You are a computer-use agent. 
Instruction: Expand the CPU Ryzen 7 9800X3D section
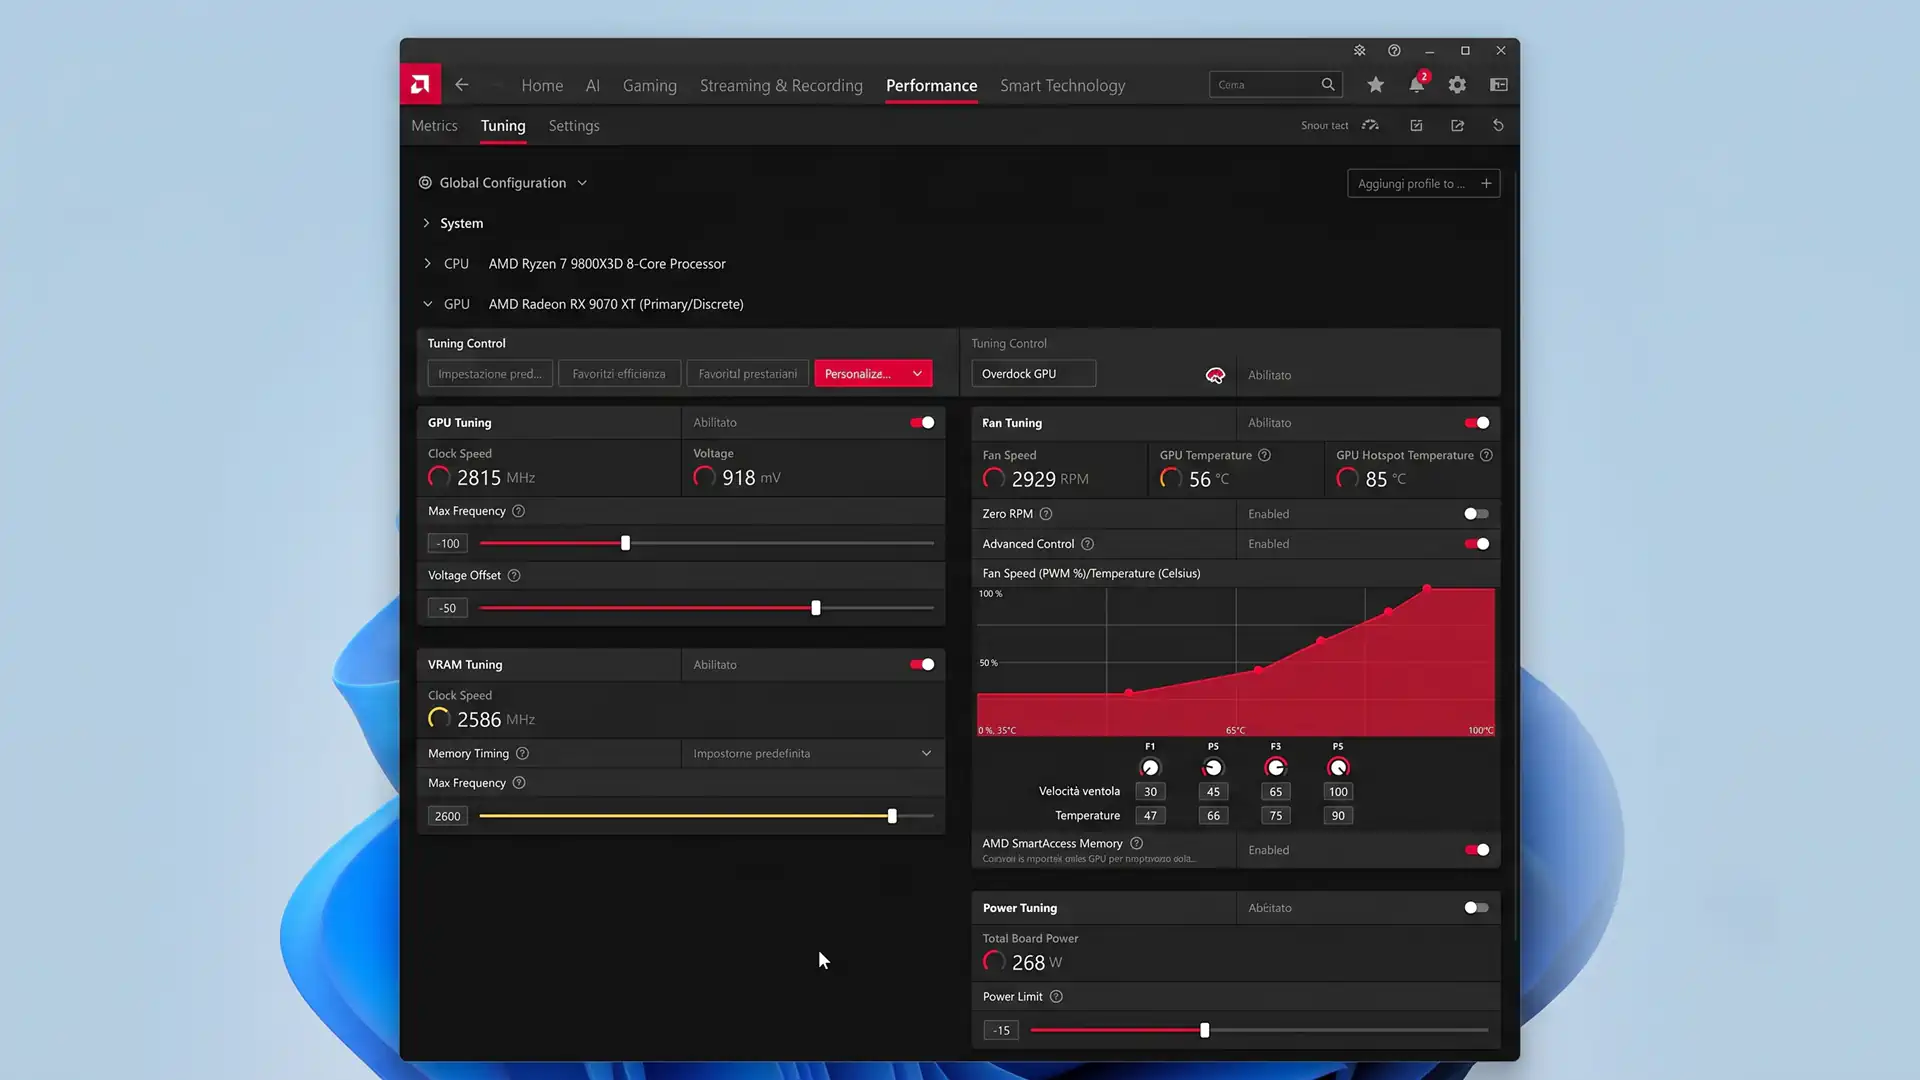point(427,264)
